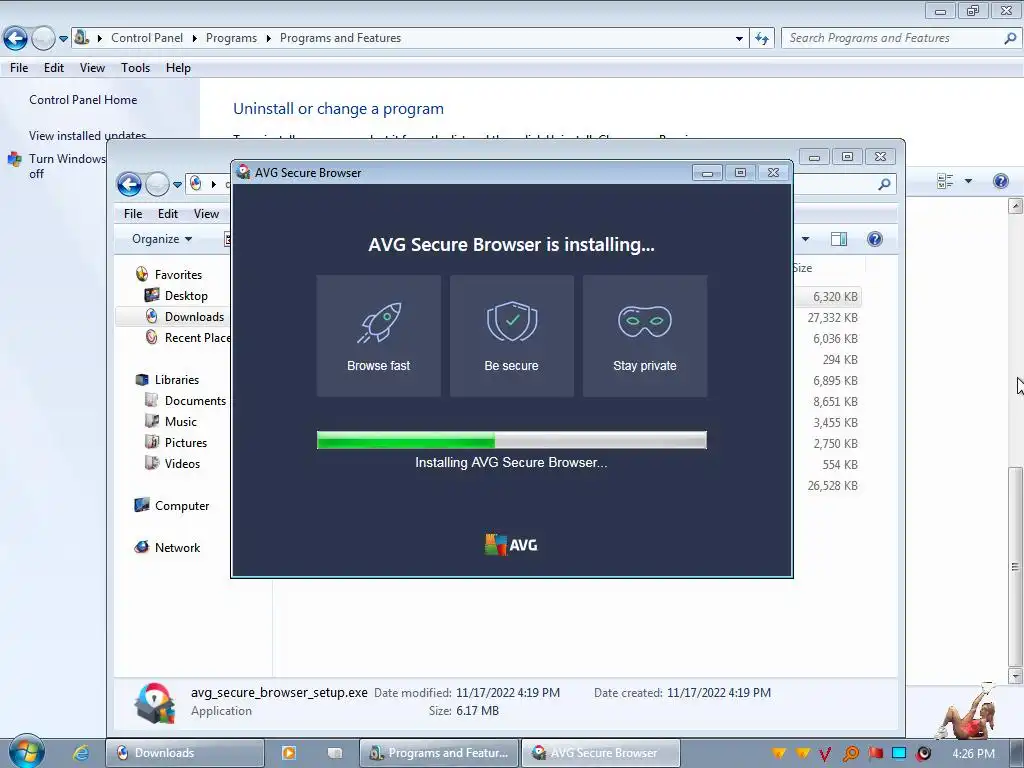Image resolution: width=1024 pixels, height=768 pixels.
Task: Click the installation progress bar
Action: click(511, 440)
